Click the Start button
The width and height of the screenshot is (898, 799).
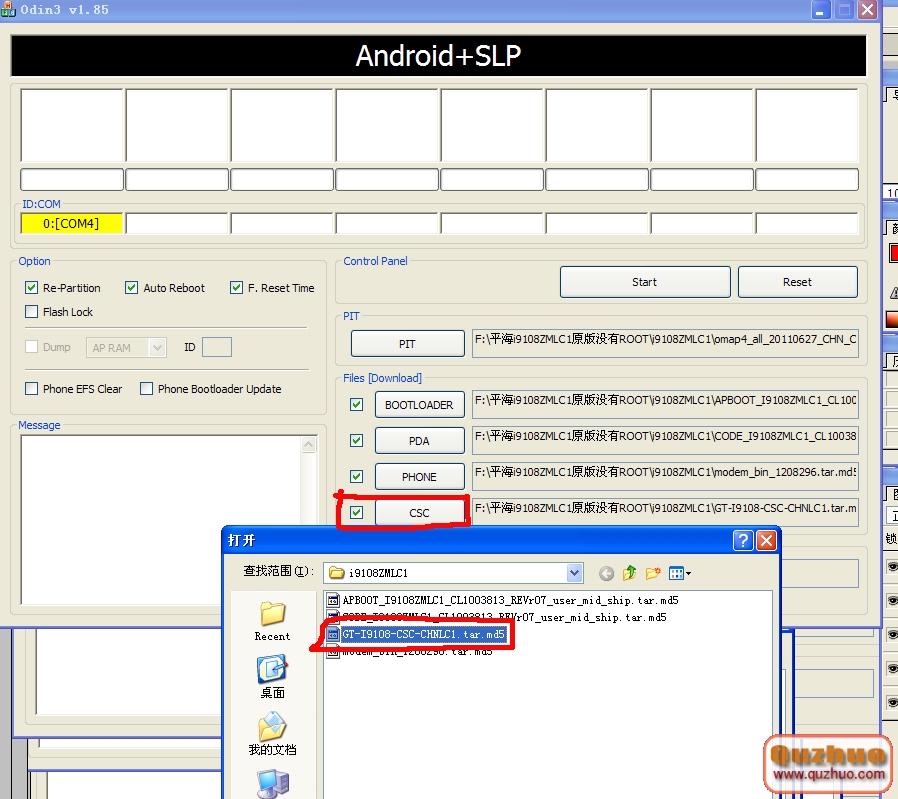(x=645, y=282)
